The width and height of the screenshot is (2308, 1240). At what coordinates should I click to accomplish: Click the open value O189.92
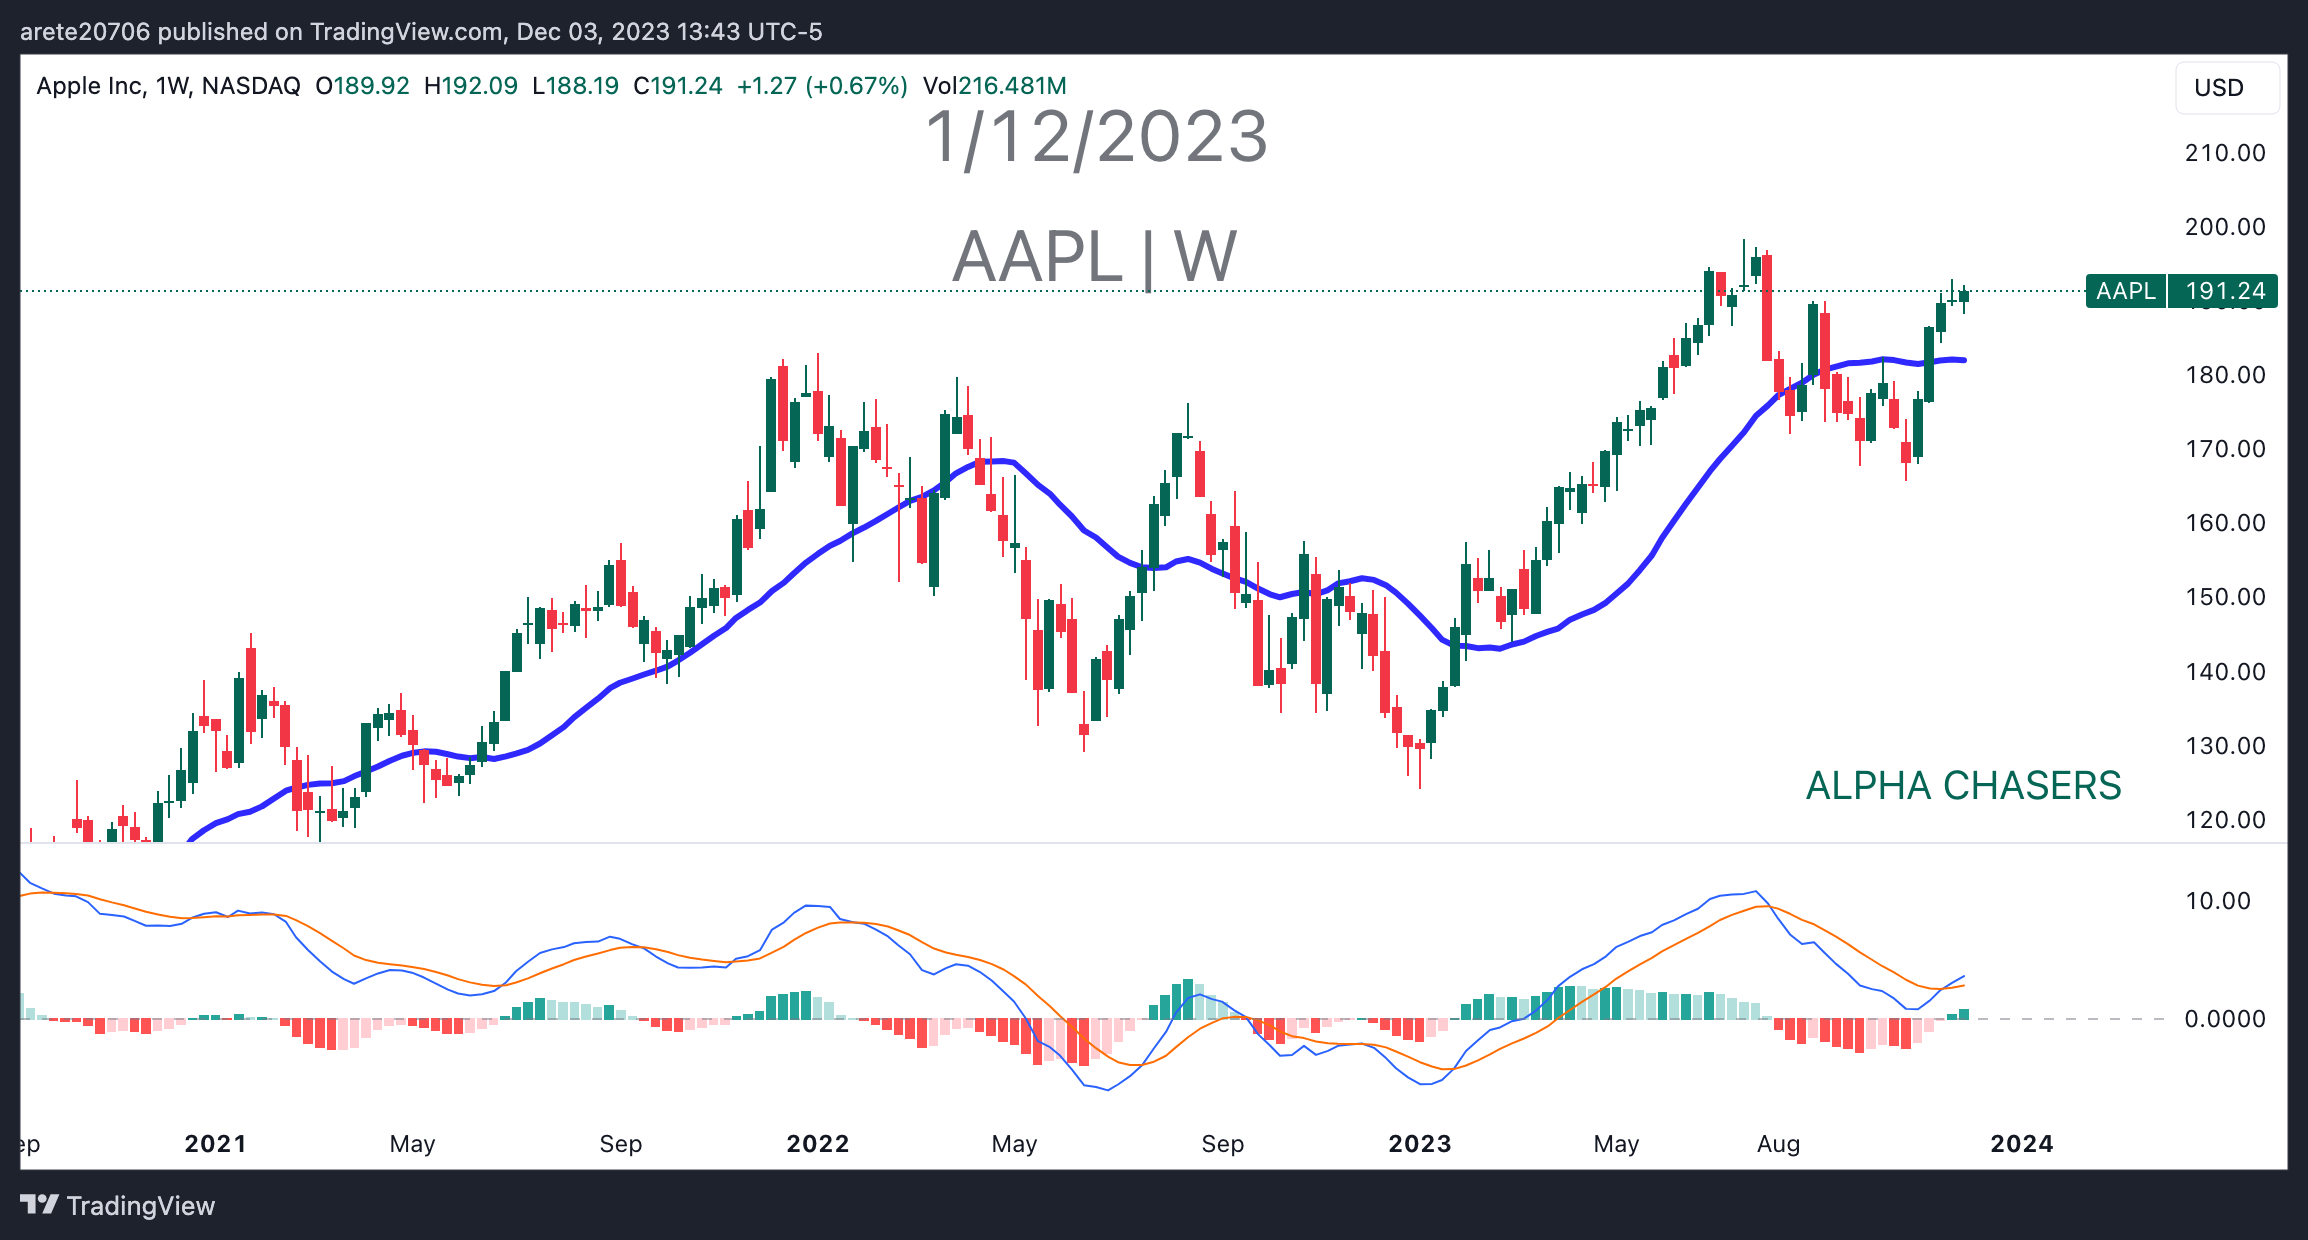point(362,86)
